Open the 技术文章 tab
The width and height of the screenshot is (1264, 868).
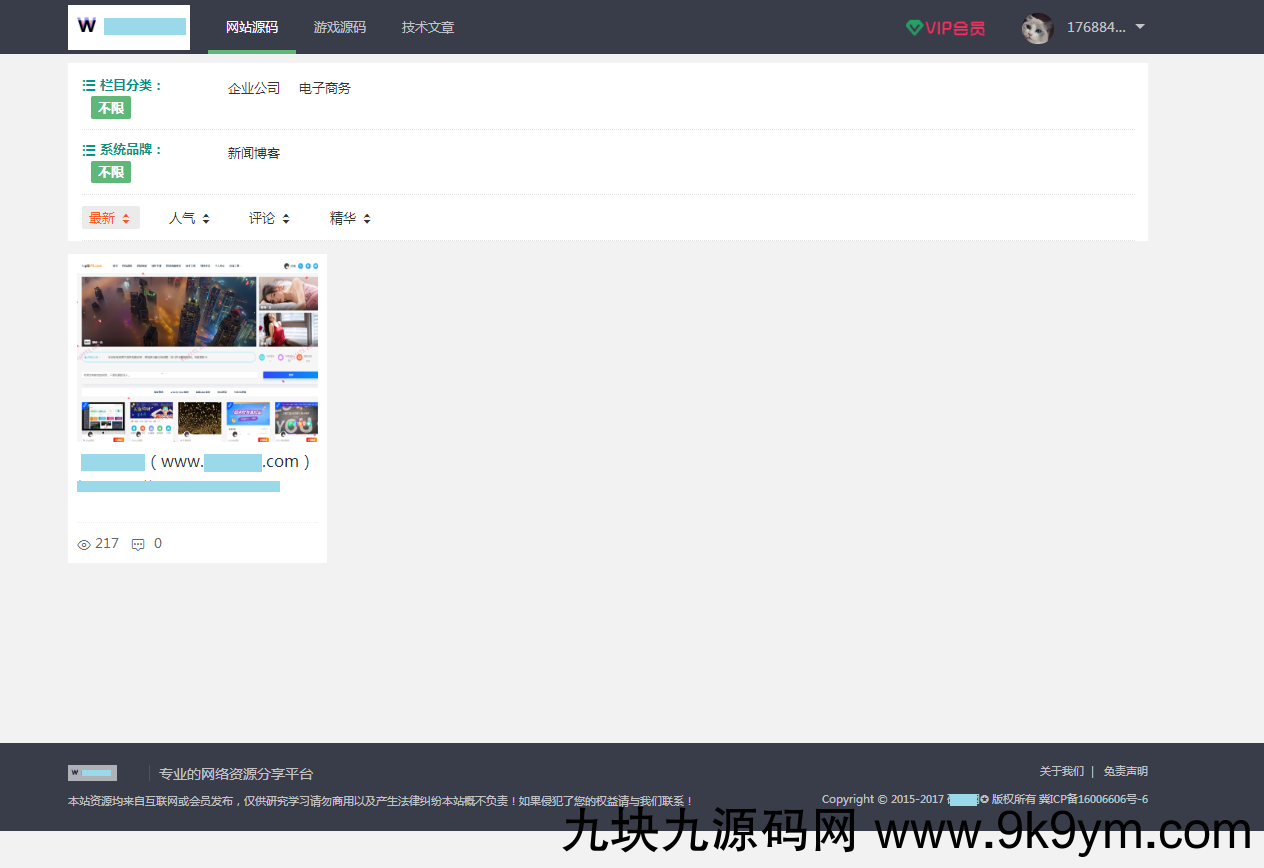tap(427, 27)
